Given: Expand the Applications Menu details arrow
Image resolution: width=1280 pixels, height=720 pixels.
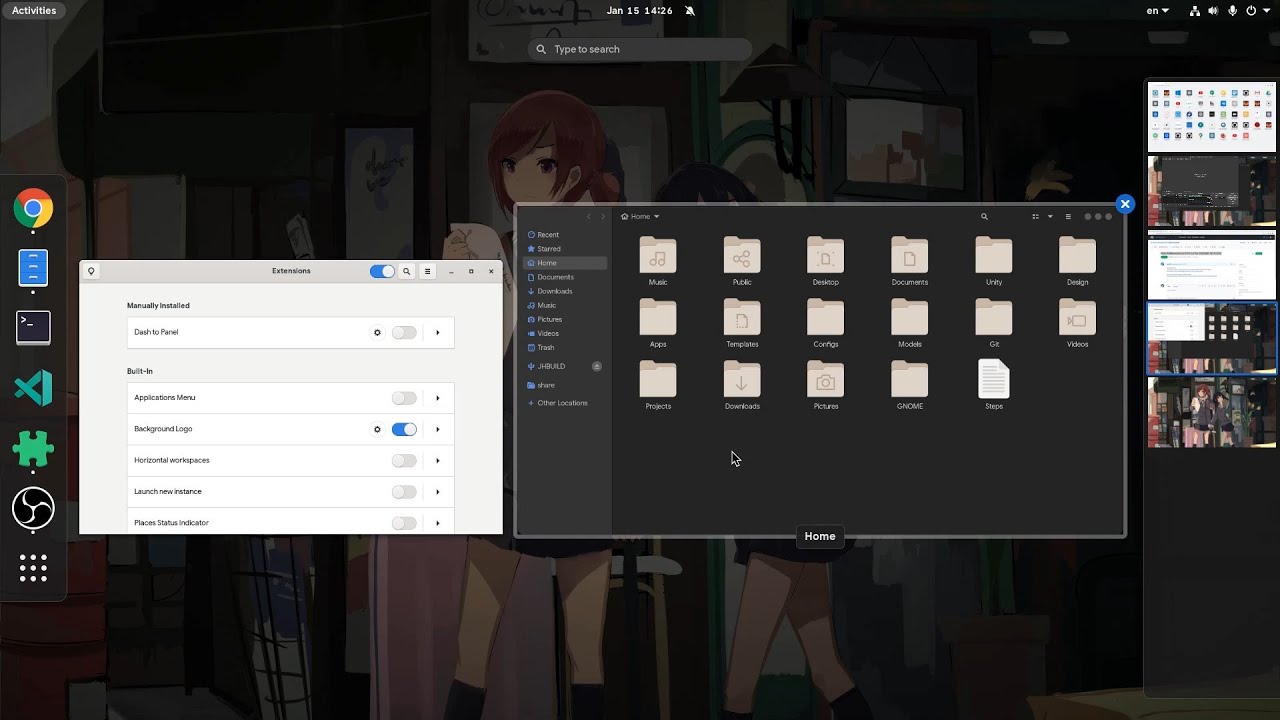Looking at the screenshot, I should pyautogui.click(x=438, y=398).
